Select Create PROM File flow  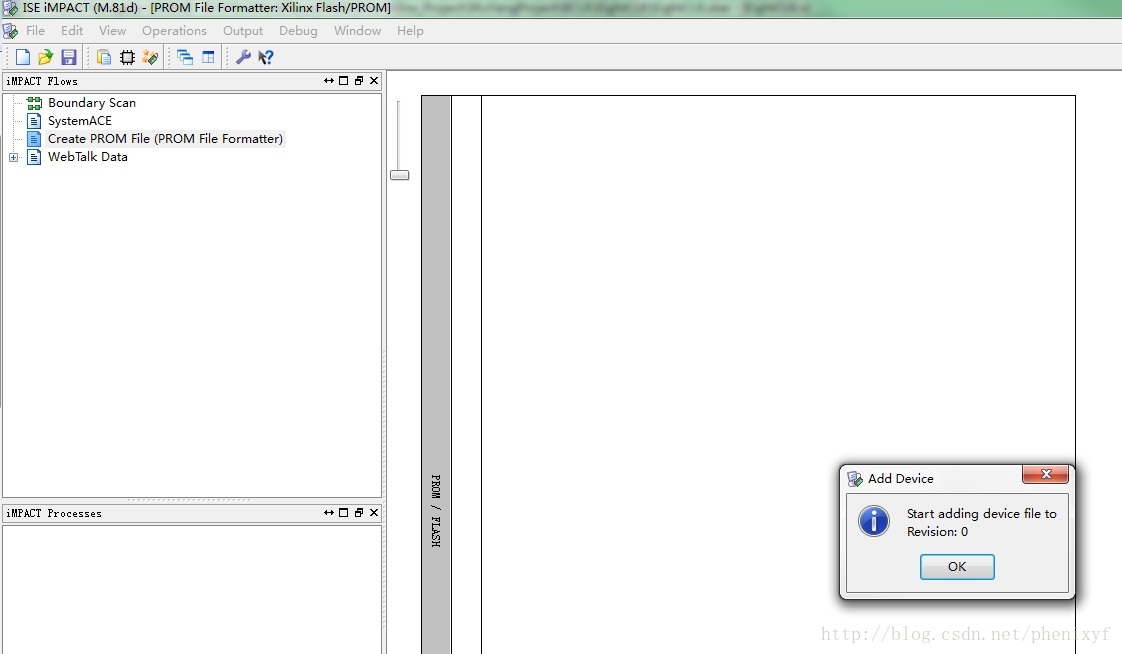165,139
